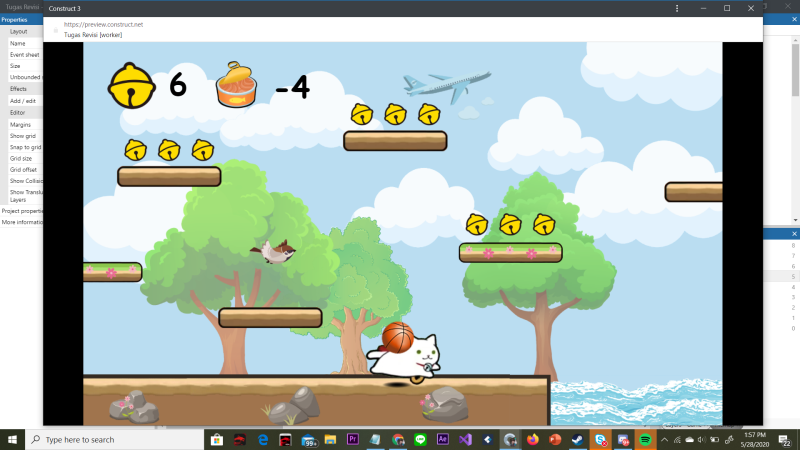Launch Adobe After Effects from taskbar
This screenshot has height=450, width=800.
coord(442,439)
